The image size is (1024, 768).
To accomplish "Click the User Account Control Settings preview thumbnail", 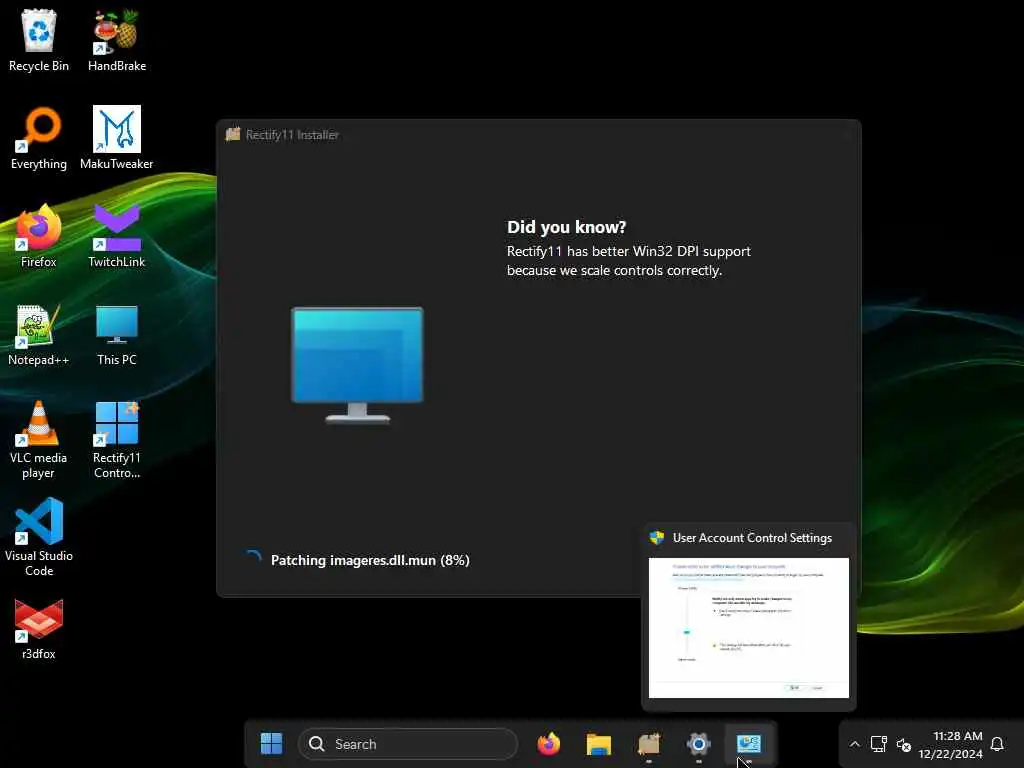I will point(748,628).
